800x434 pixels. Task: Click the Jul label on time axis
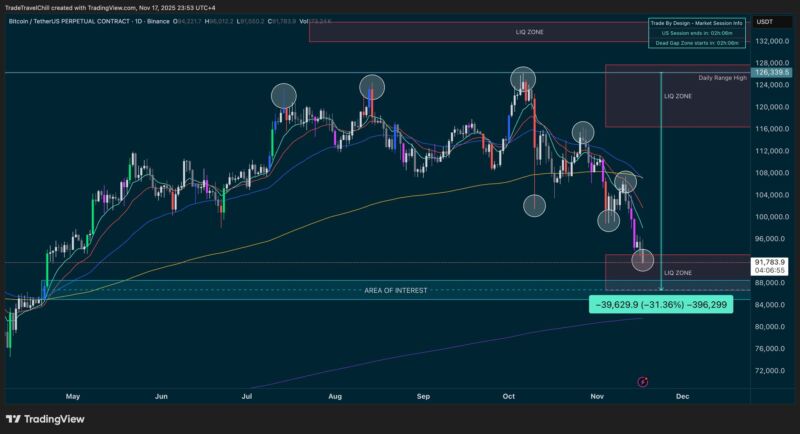(x=247, y=396)
